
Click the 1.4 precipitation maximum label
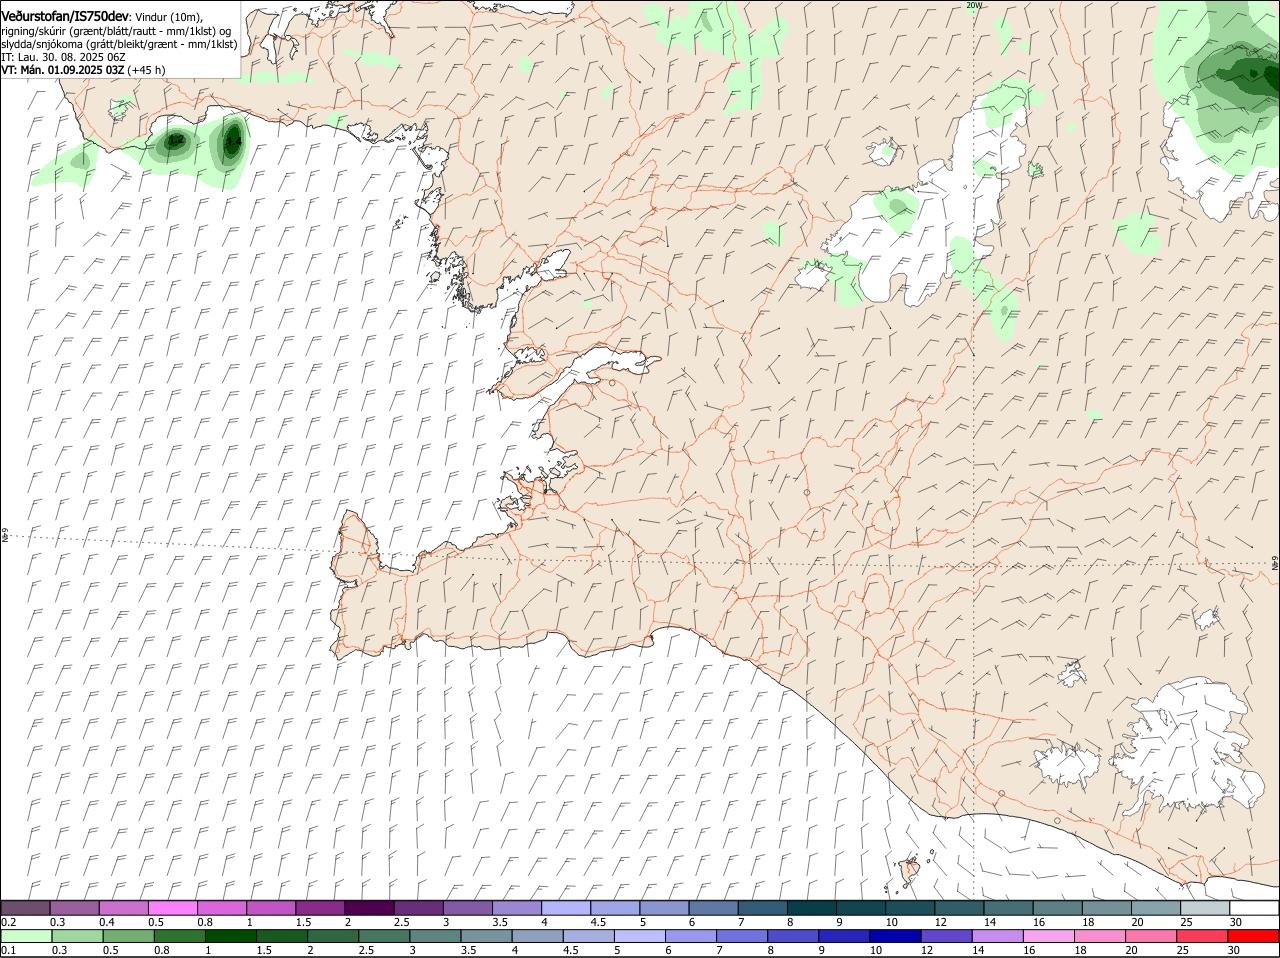pos(233,142)
